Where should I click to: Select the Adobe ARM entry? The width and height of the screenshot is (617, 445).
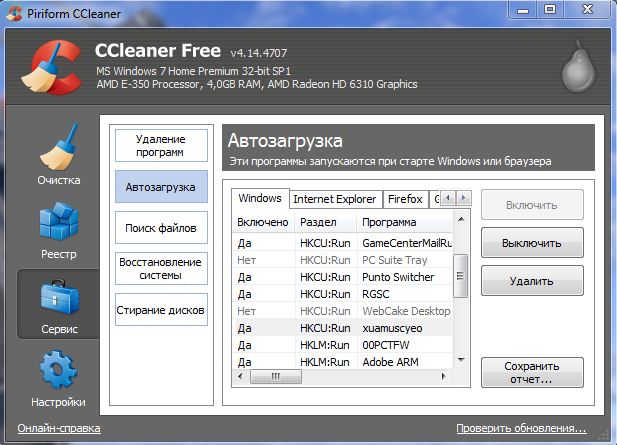(x=342, y=361)
